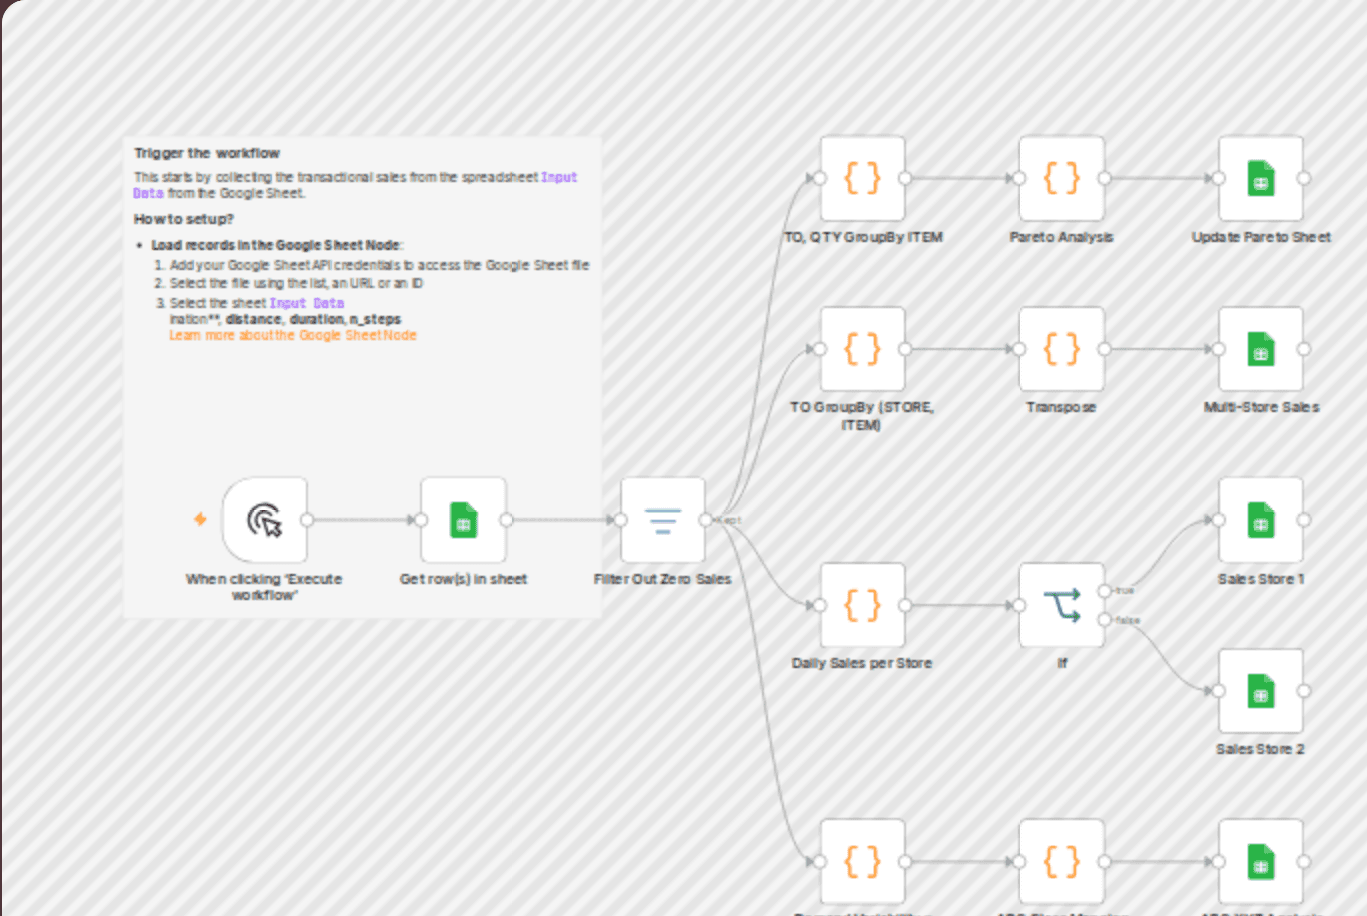Click the 'Sales Store 1' label
The width and height of the screenshot is (1367, 916).
[x=1261, y=579]
